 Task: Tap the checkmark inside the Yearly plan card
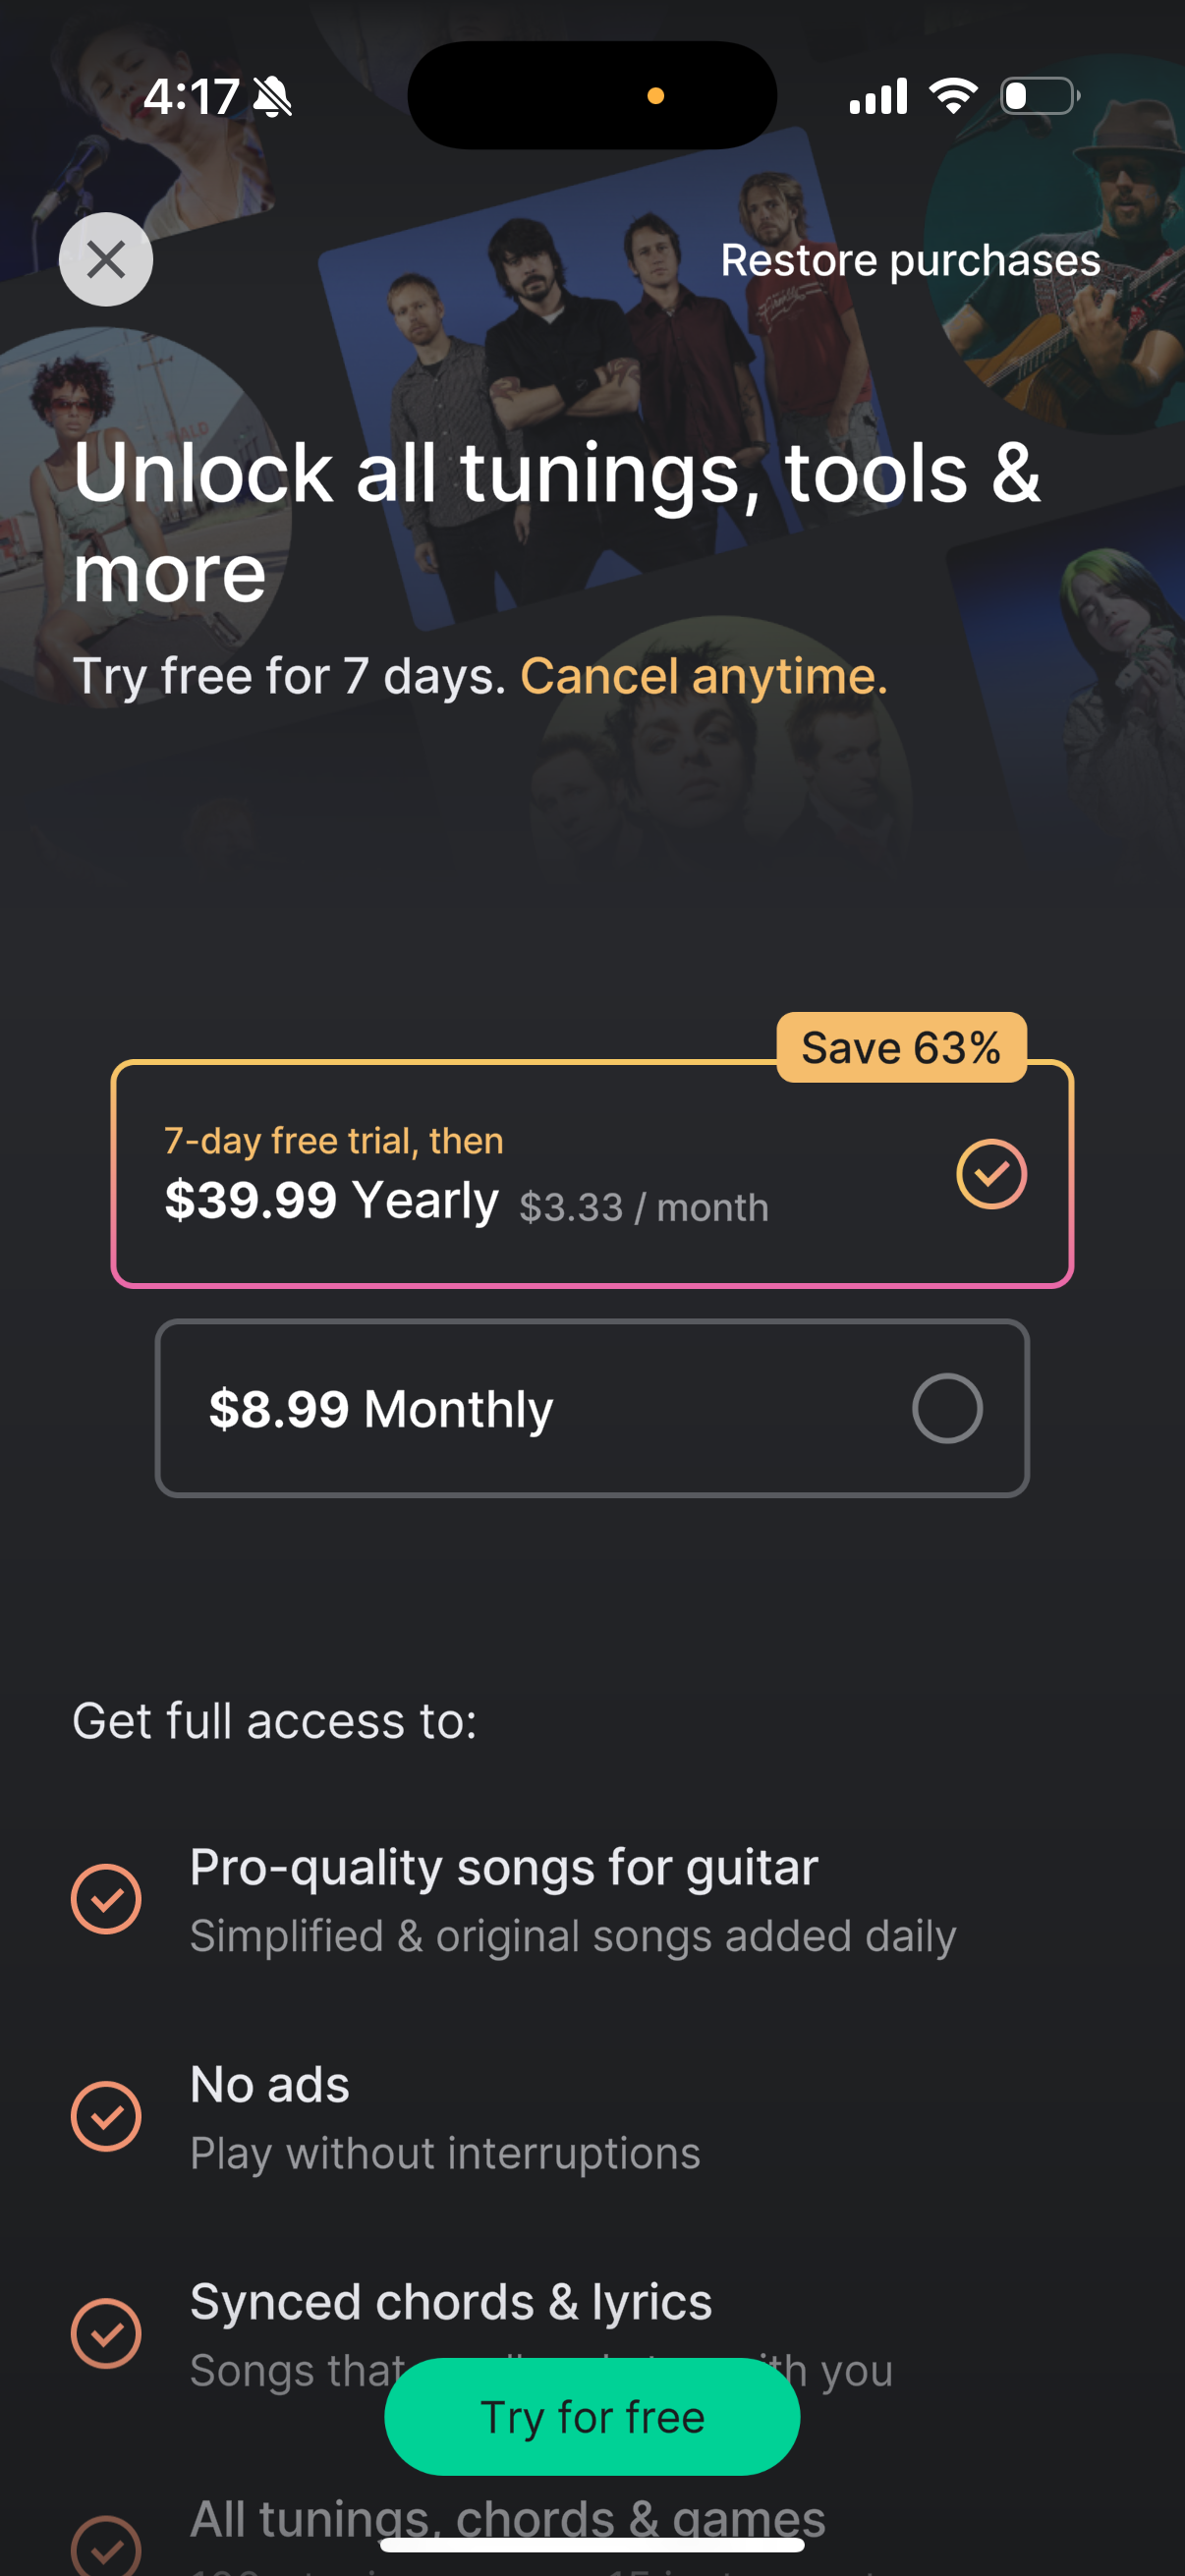tap(991, 1174)
